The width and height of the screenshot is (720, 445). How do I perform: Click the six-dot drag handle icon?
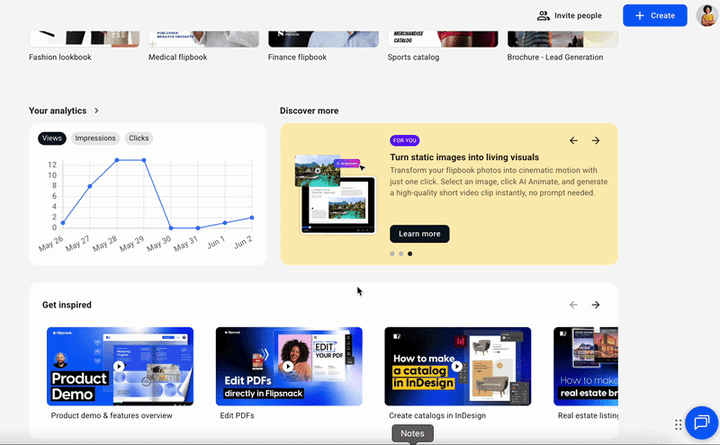click(x=678, y=424)
